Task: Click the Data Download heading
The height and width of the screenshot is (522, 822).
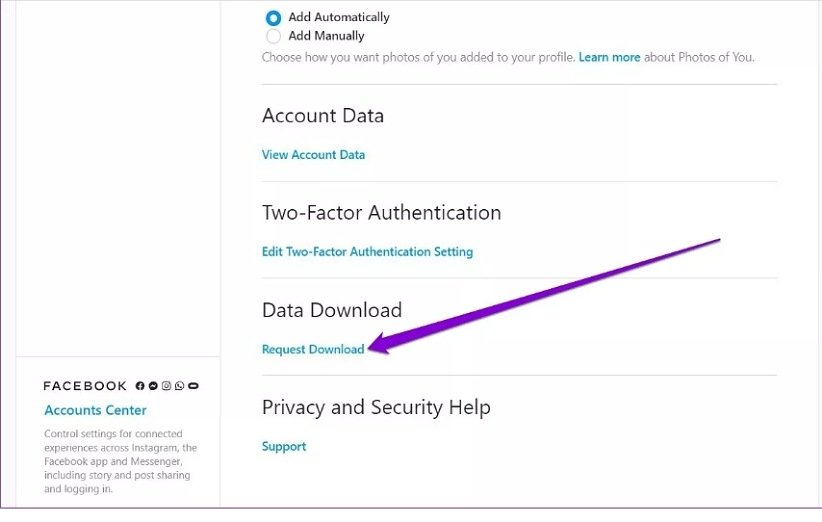Action: click(x=332, y=310)
